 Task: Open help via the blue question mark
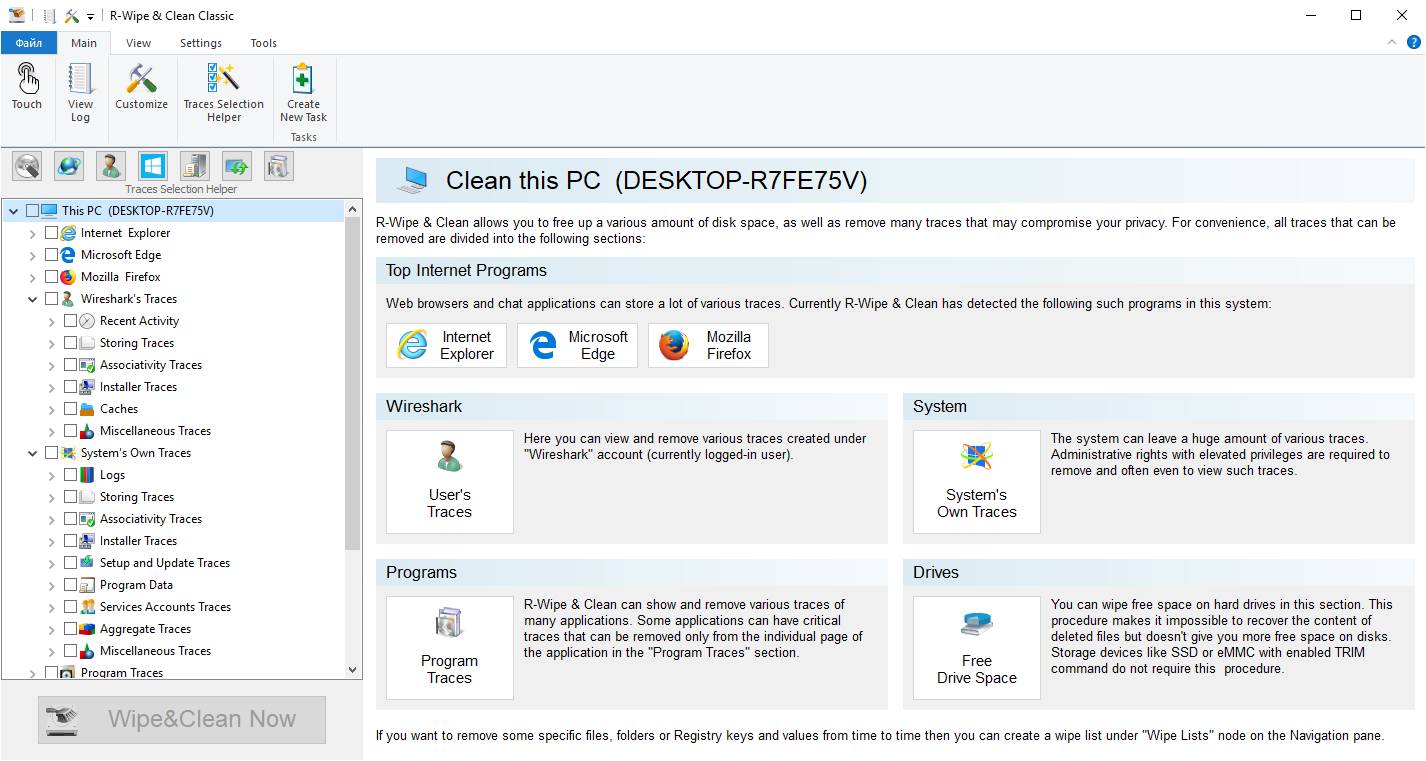click(1413, 42)
